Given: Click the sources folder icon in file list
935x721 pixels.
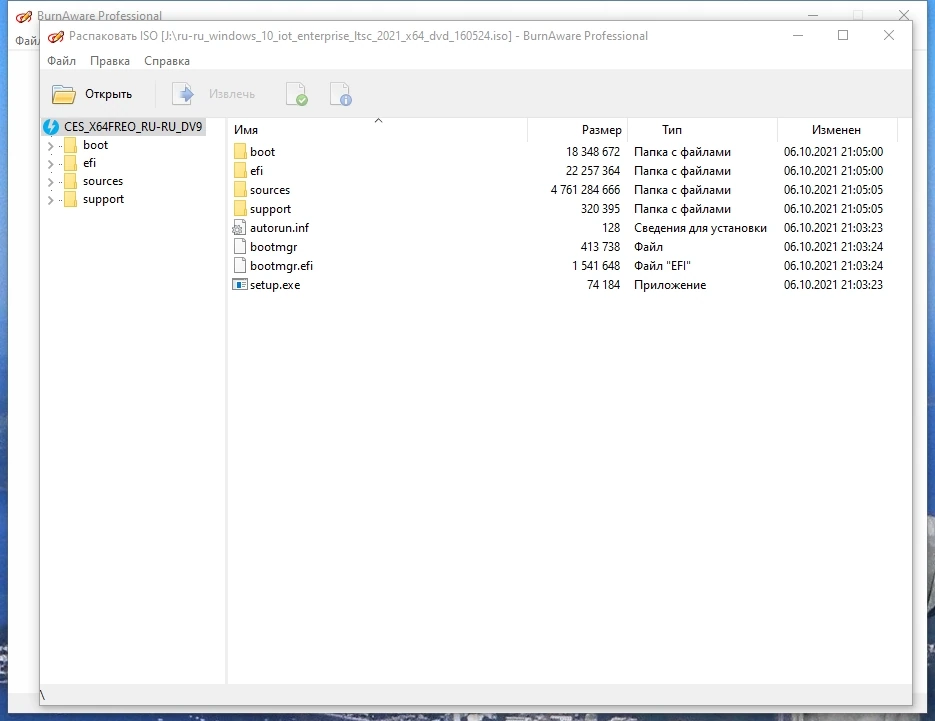Looking at the screenshot, I should [x=240, y=190].
